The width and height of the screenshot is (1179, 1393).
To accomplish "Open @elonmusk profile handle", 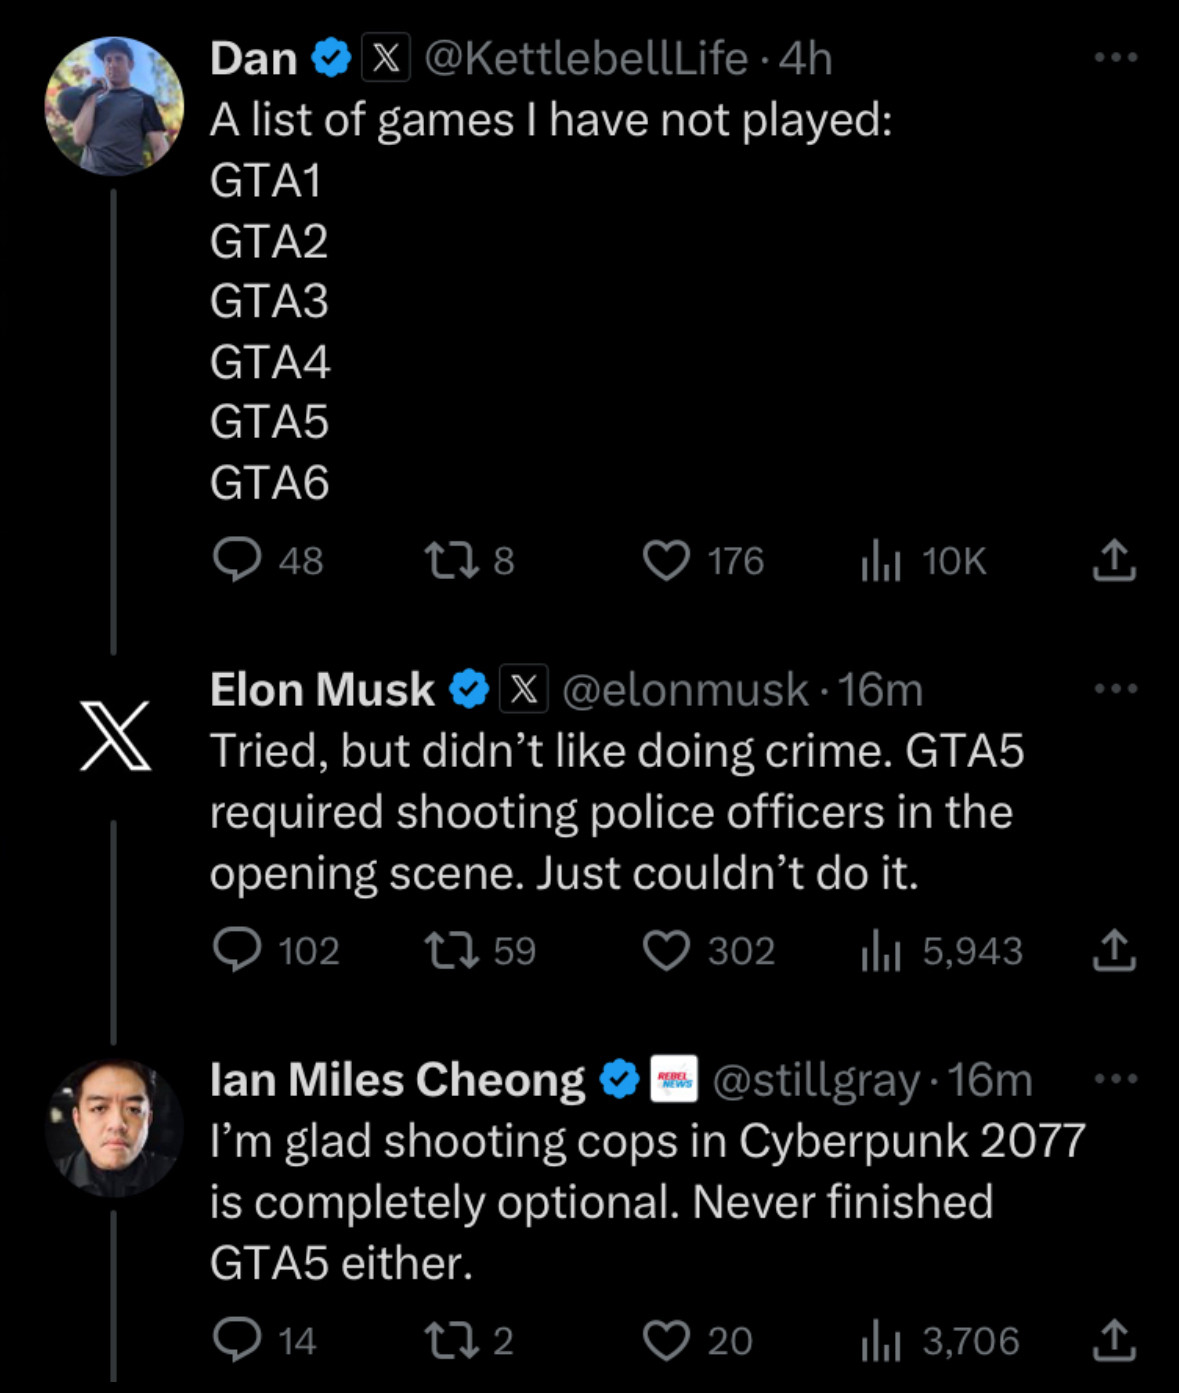I will pyautogui.click(x=685, y=690).
